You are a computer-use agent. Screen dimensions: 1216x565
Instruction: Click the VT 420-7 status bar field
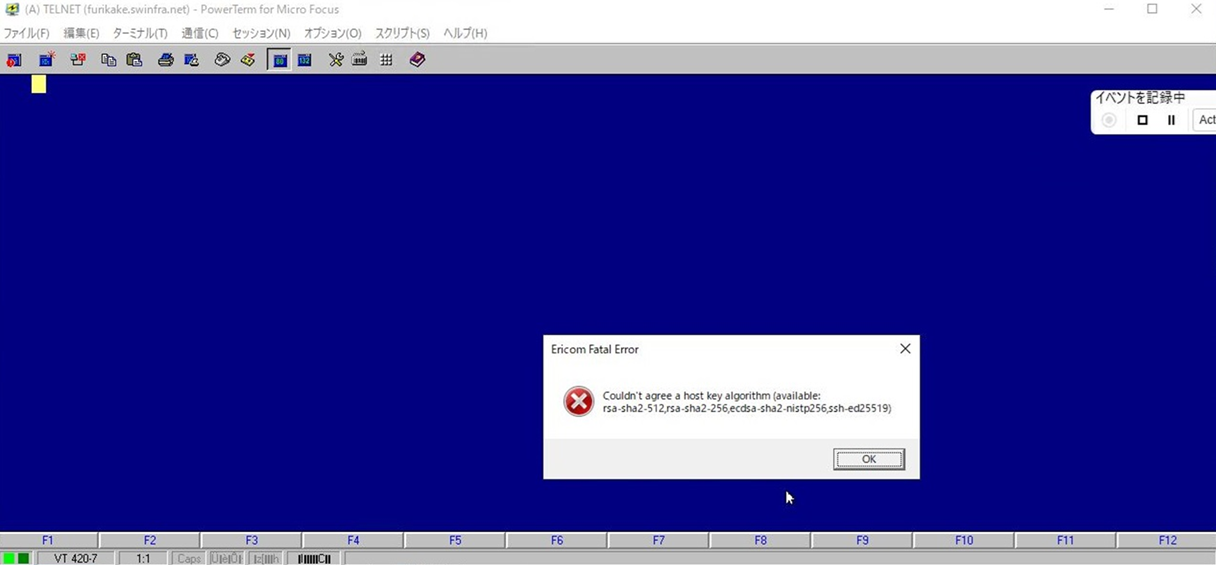pyautogui.click(x=76, y=558)
